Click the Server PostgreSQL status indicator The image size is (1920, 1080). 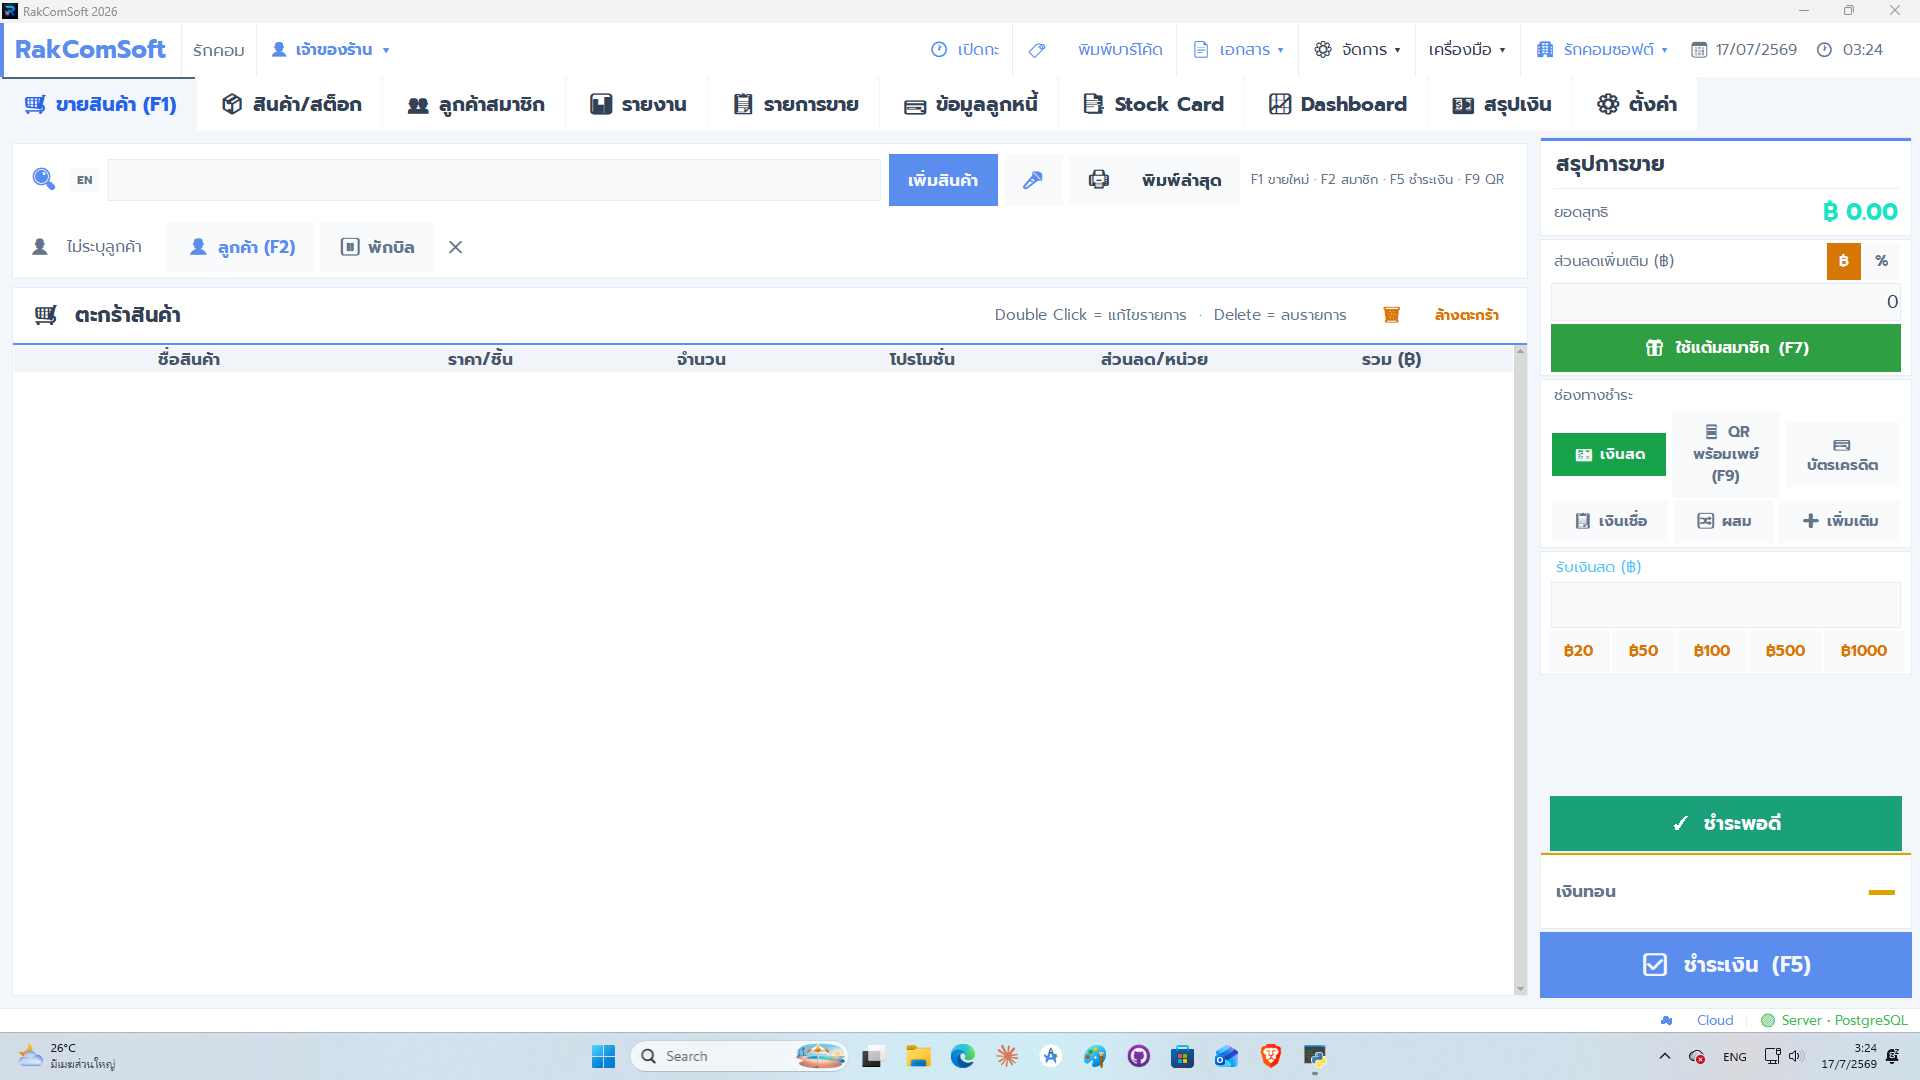[x=1834, y=1020]
